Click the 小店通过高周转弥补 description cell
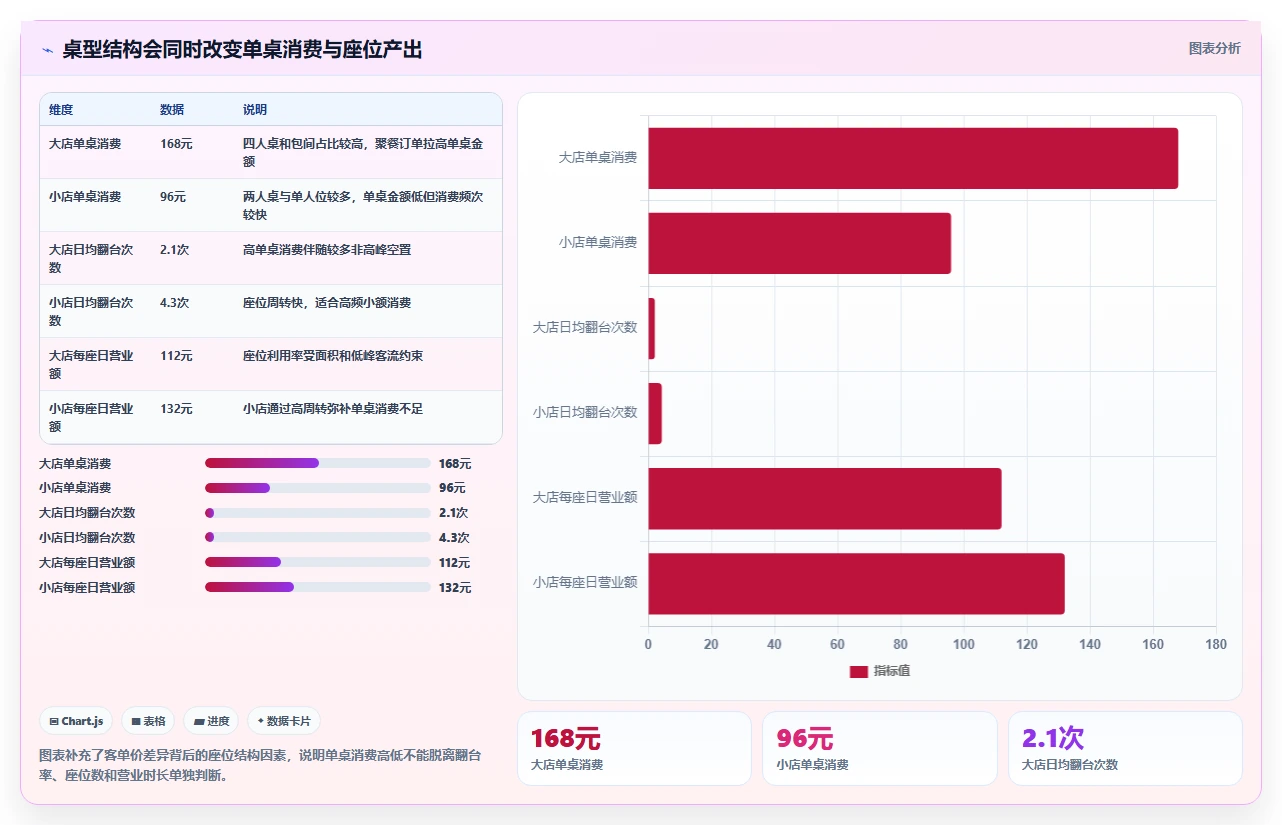 point(333,408)
